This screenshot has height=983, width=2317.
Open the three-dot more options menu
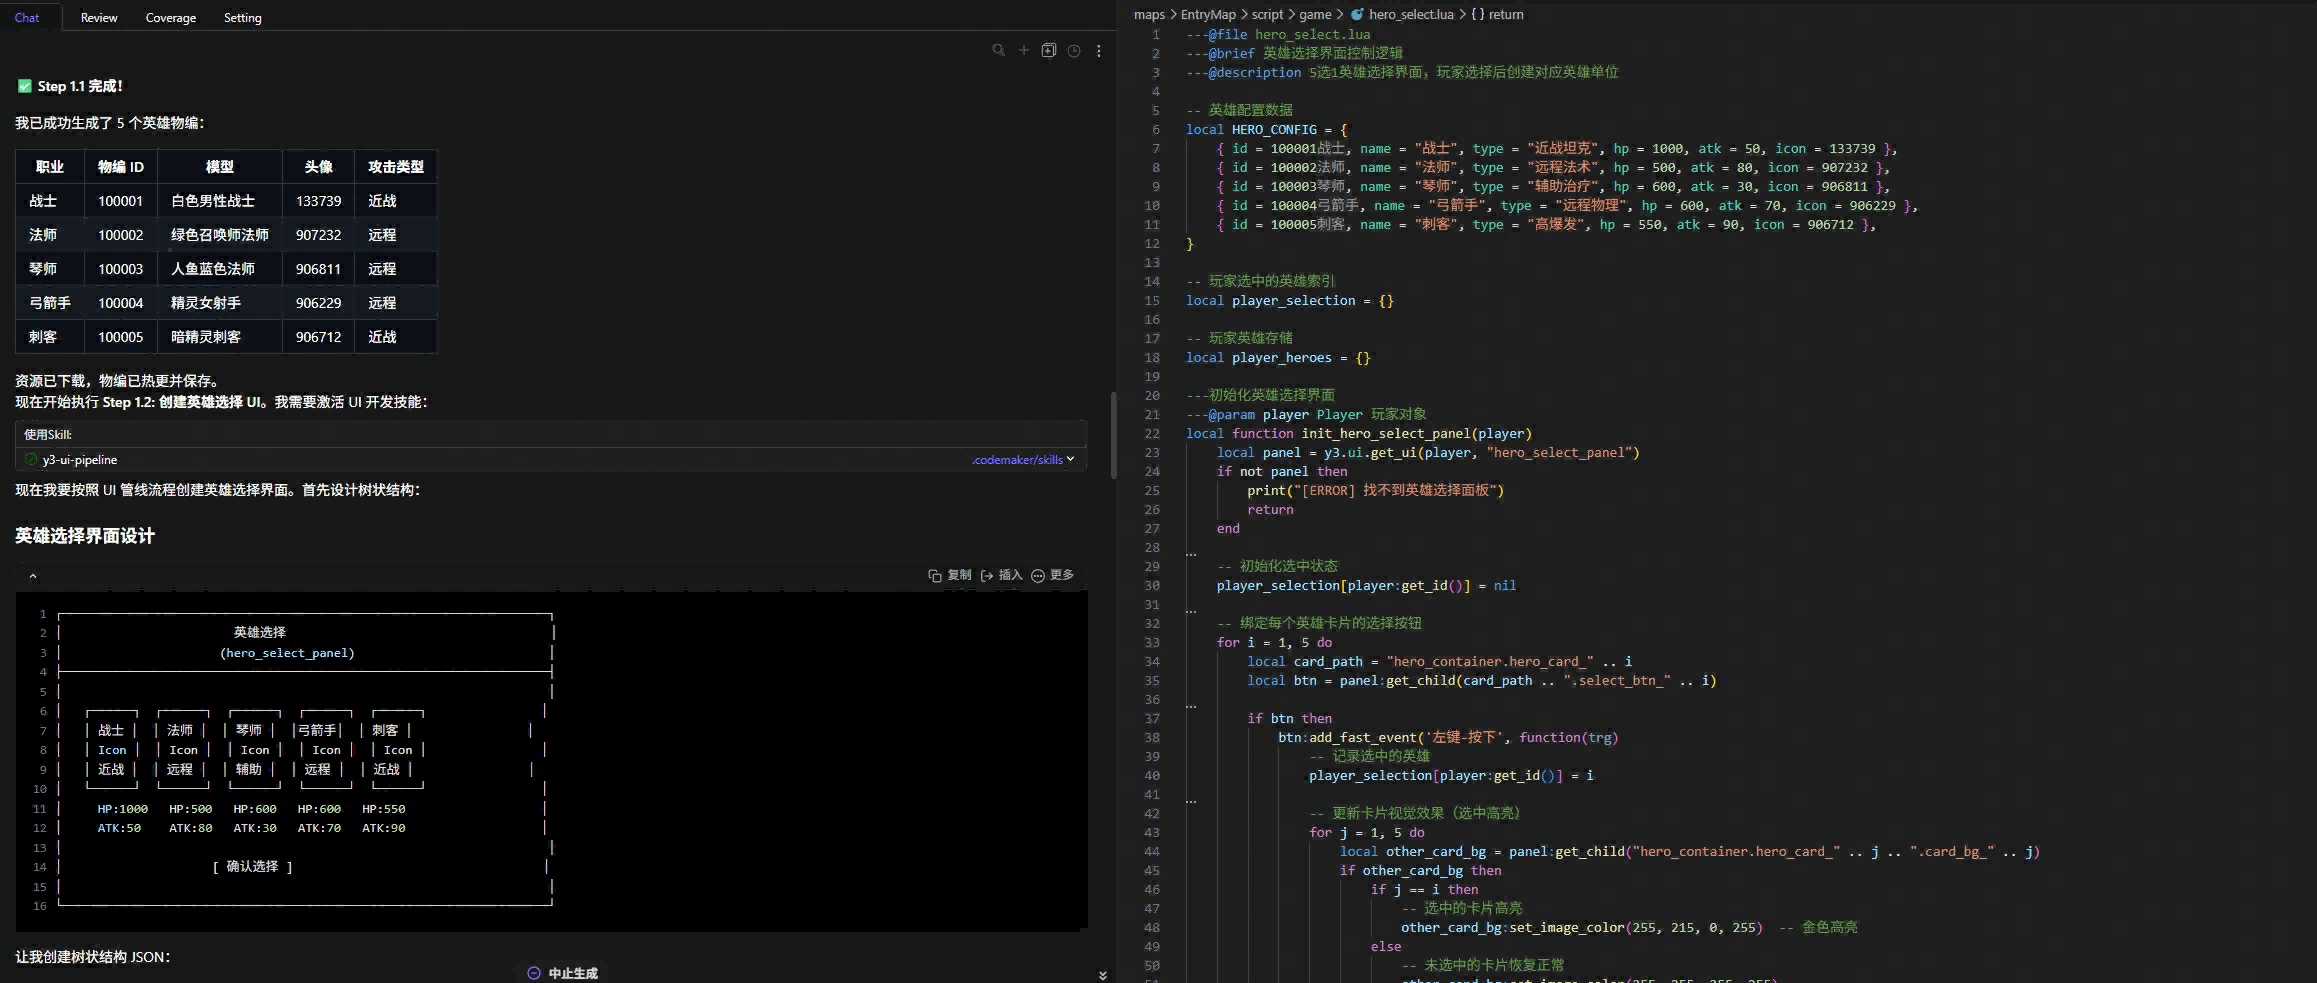point(1098,50)
